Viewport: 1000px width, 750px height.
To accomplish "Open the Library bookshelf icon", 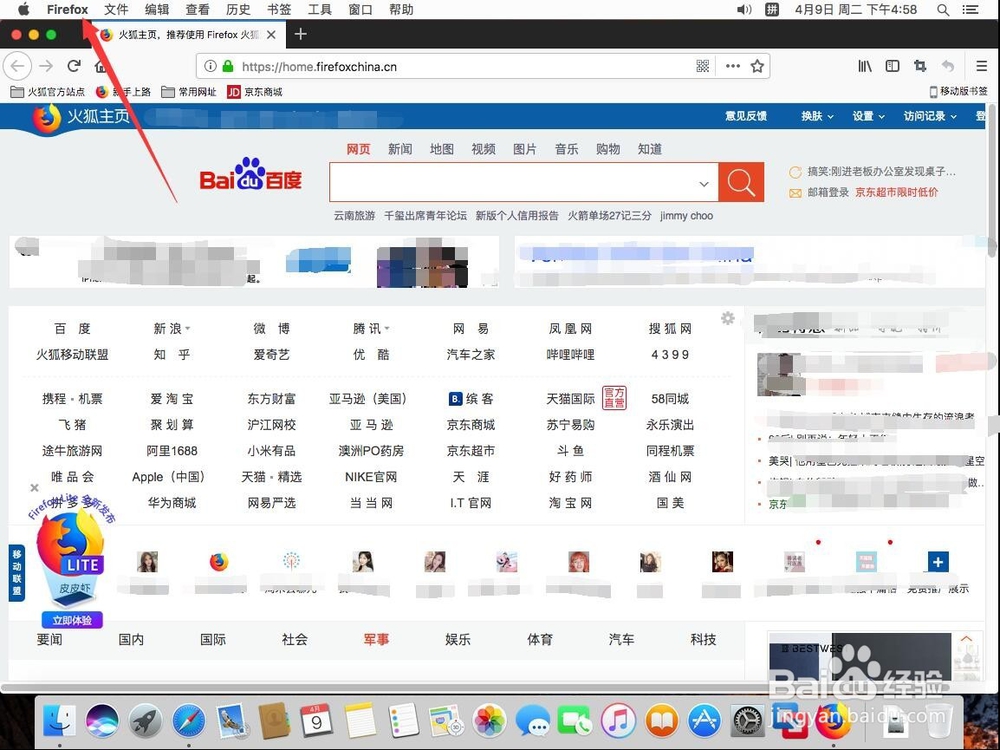I will pyautogui.click(x=865, y=66).
